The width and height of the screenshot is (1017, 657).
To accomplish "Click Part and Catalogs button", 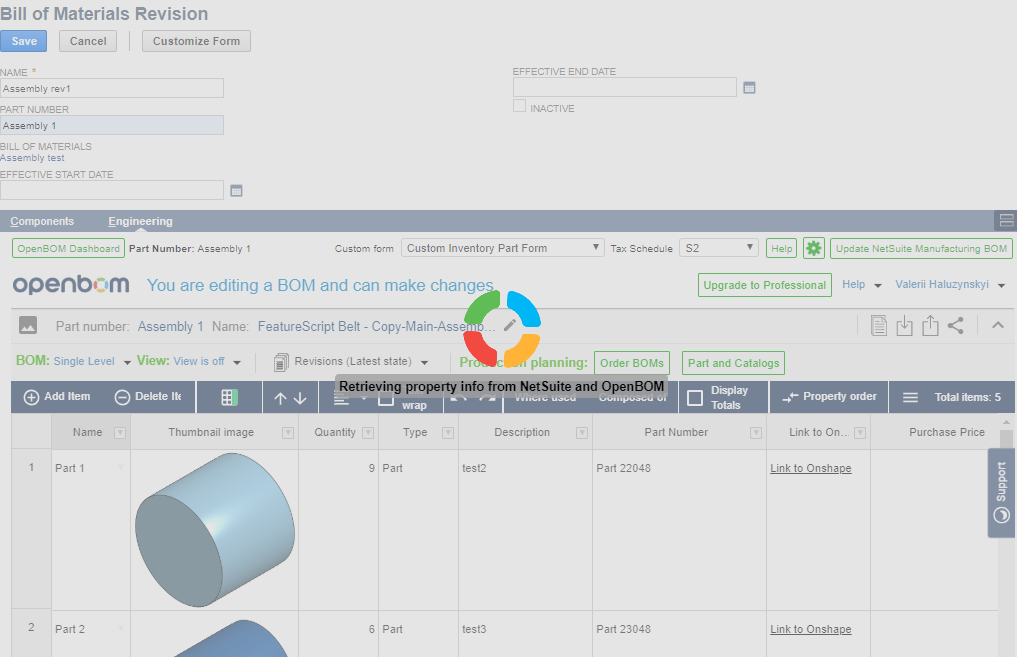I will point(734,363).
